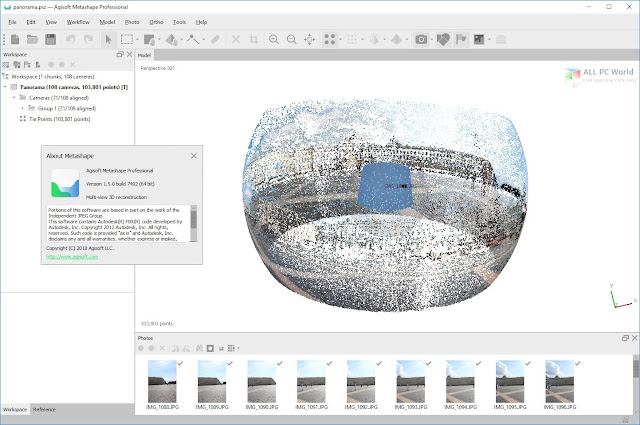Switch to the Reference tab
This screenshot has width=640, height=425.
click(44, 409)
